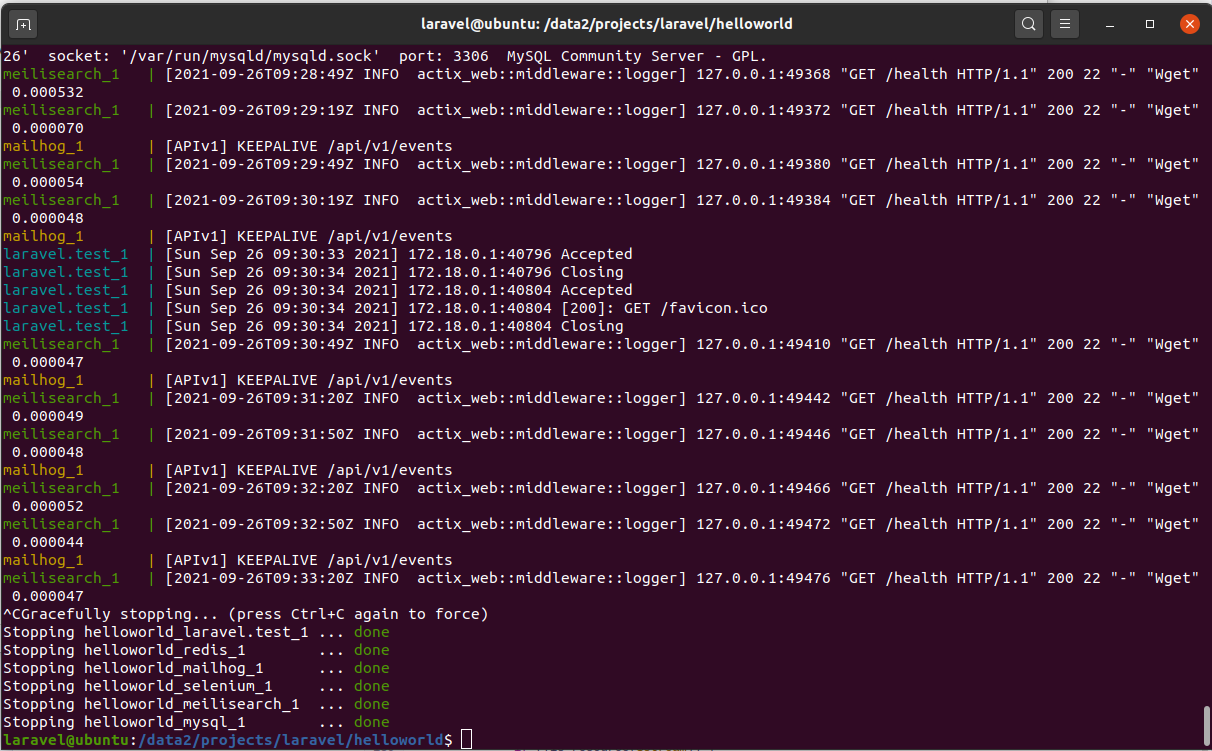Click address 127.0.0.1:49384
This screenshot has height=751, width=1212.
point(763,200)
